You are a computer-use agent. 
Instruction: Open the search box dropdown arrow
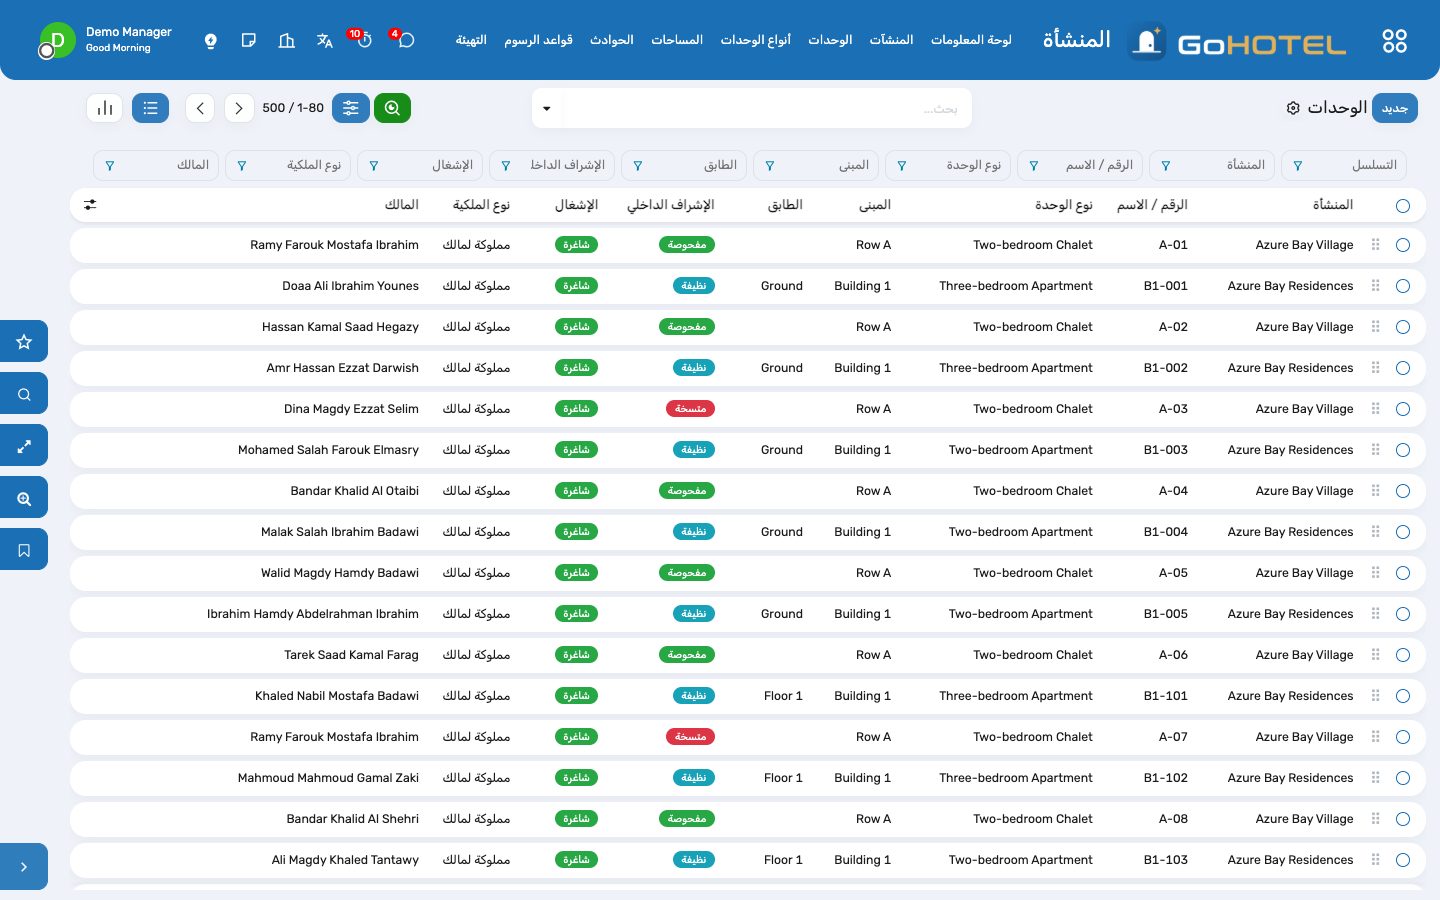point(547,108)
